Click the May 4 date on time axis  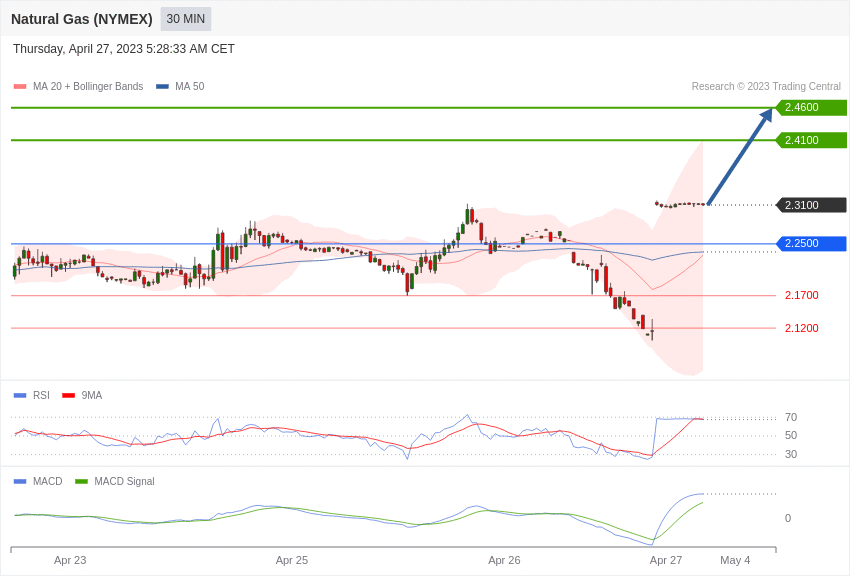point(735,560)
